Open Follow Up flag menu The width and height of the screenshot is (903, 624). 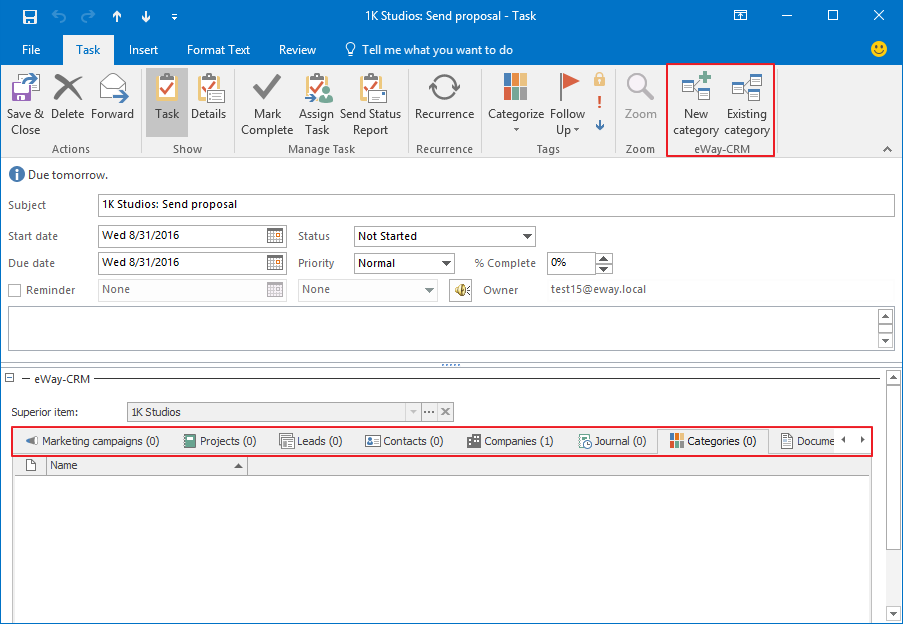coord(567,104)
